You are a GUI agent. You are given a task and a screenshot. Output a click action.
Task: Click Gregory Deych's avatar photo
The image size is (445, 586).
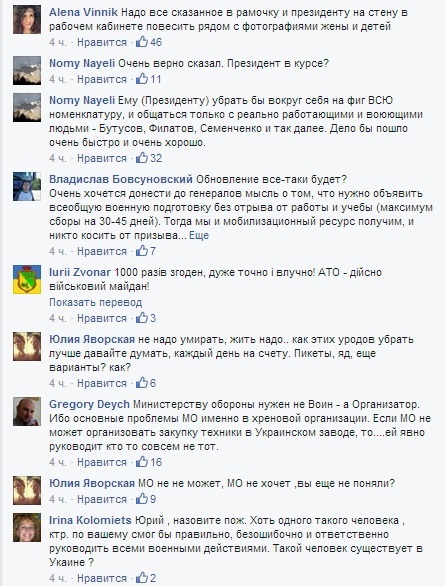27,412
